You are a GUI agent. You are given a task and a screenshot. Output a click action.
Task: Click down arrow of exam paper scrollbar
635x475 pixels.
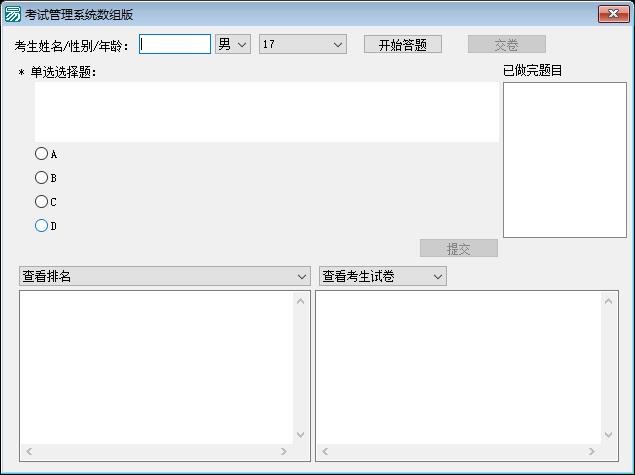(608, 435)
